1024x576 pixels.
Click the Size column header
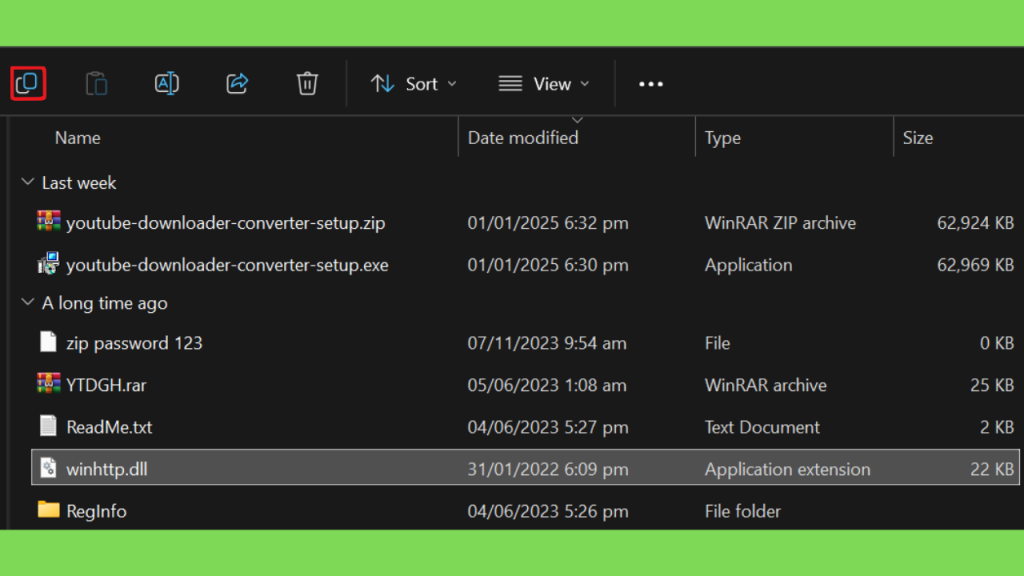[918, 138]
